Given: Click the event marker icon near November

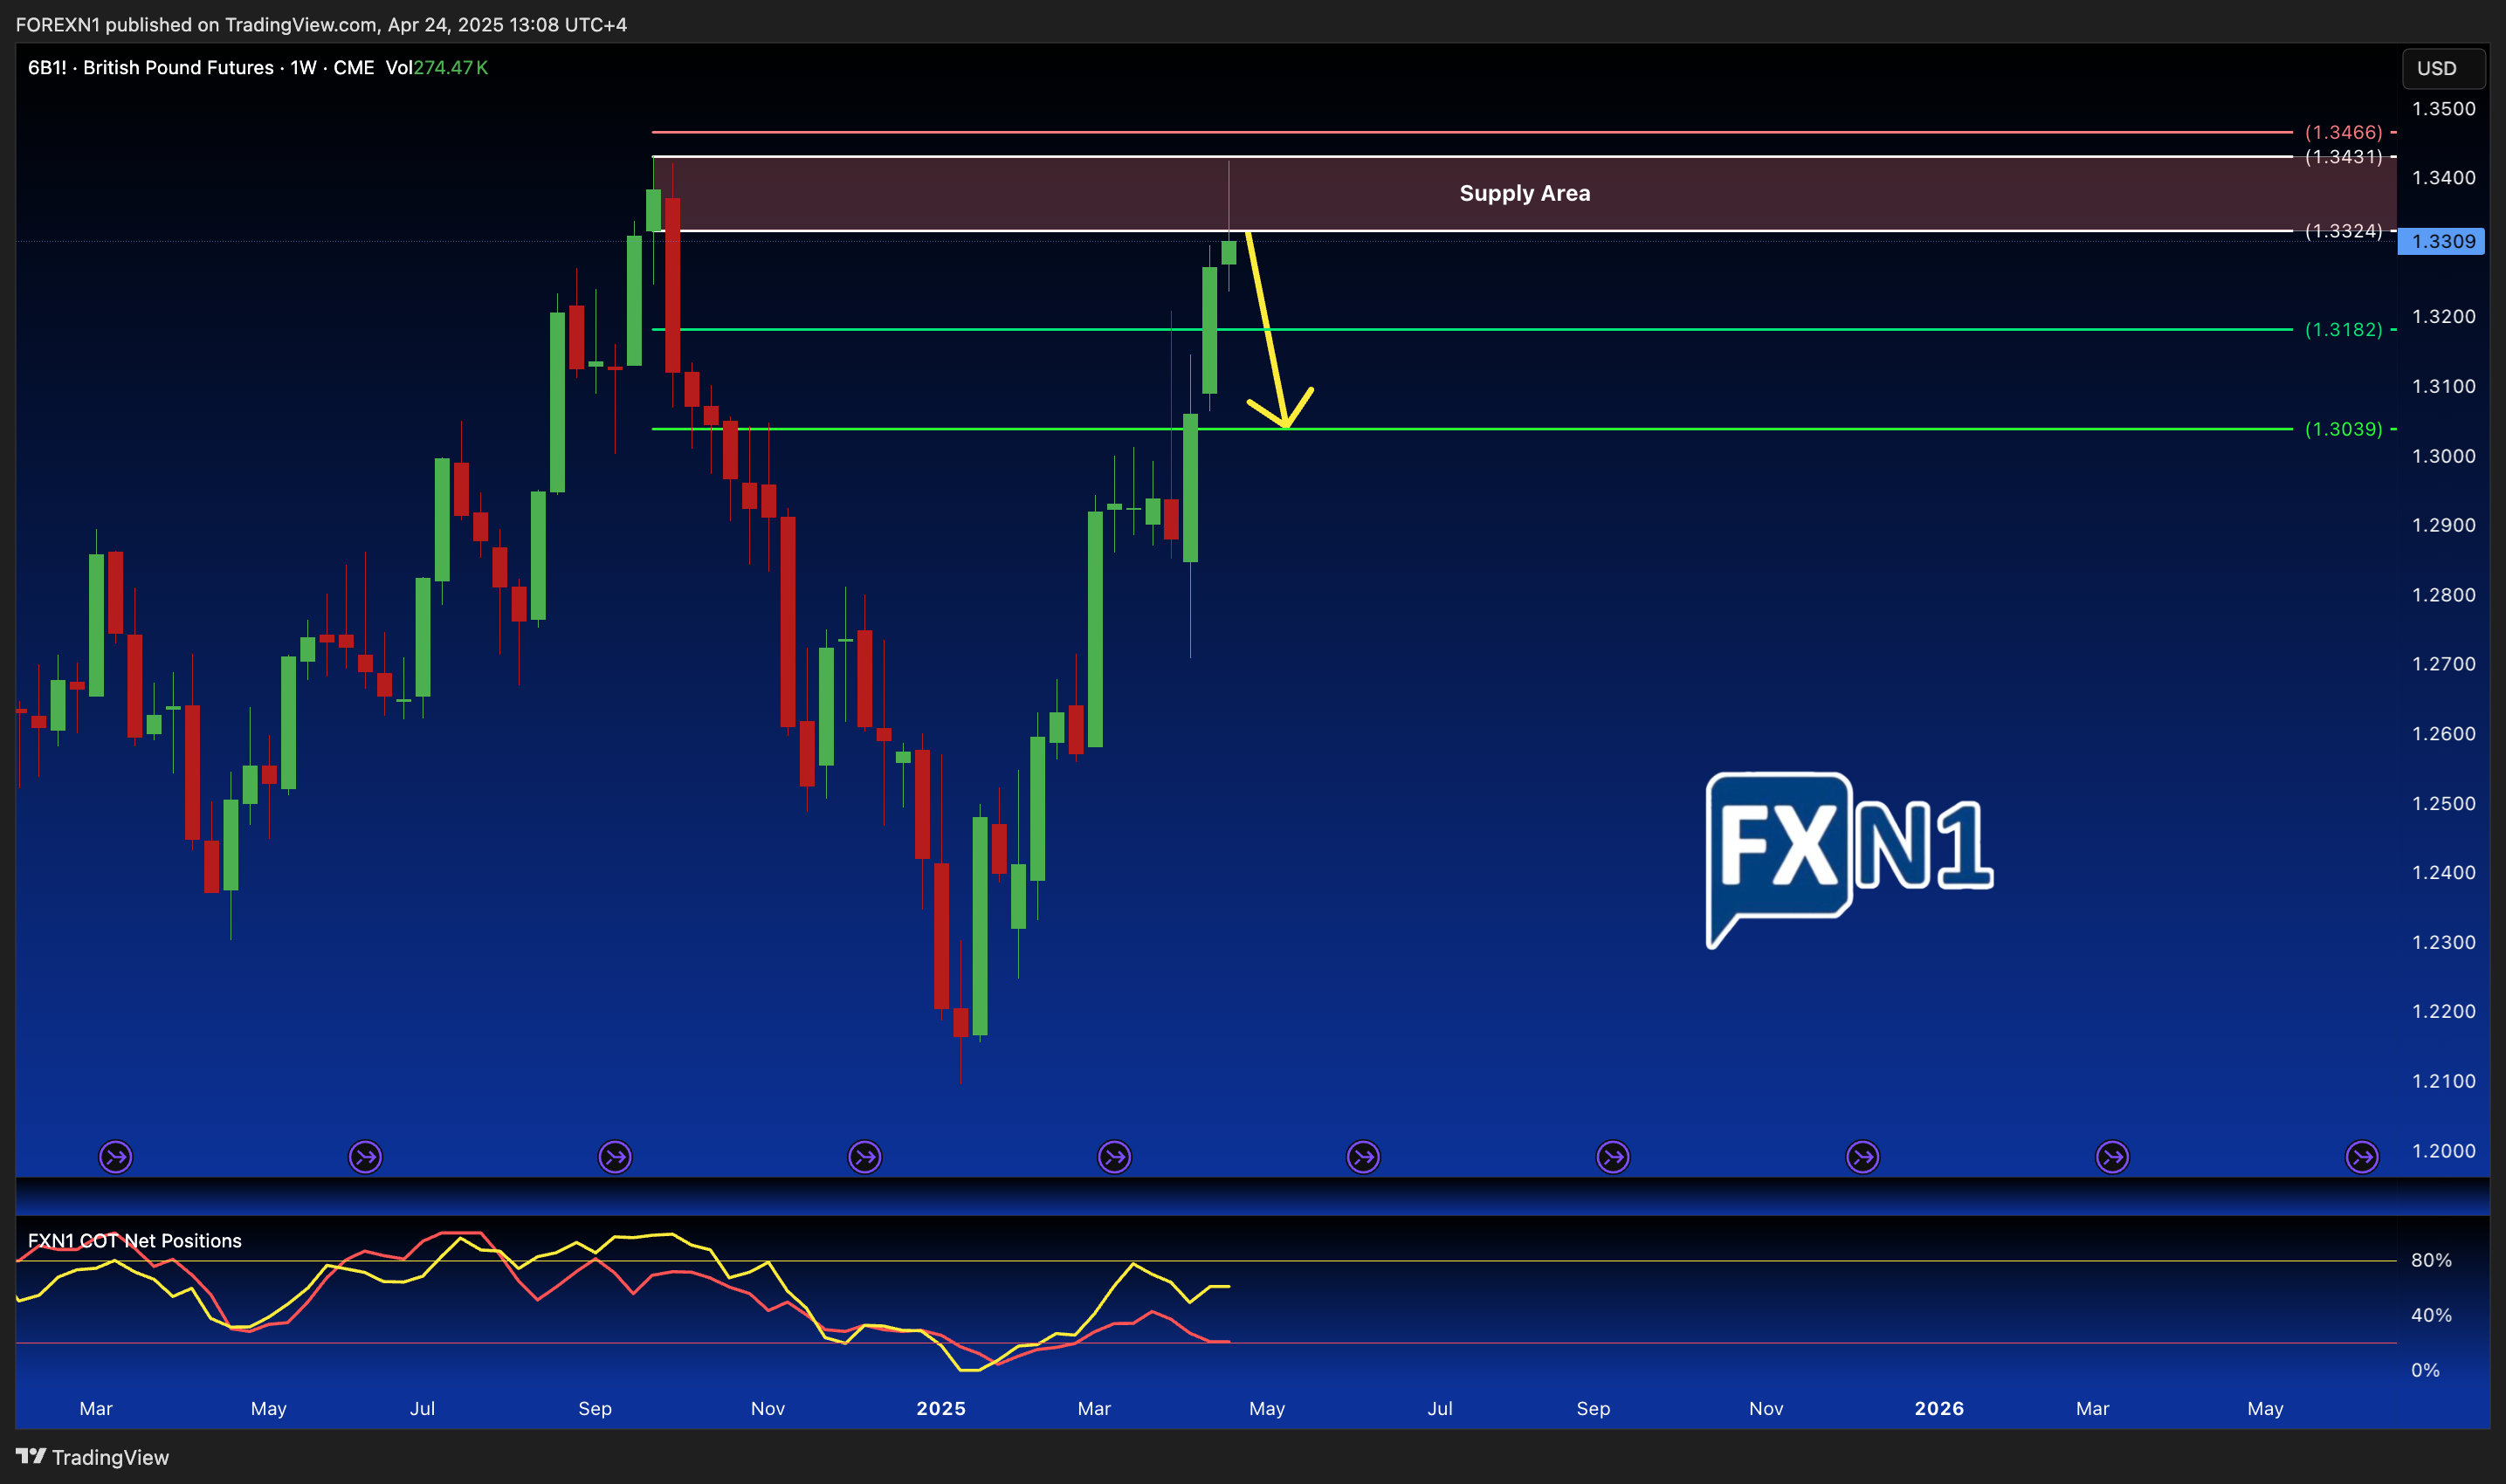Looking at the screenshot, I should point(865,1157).
